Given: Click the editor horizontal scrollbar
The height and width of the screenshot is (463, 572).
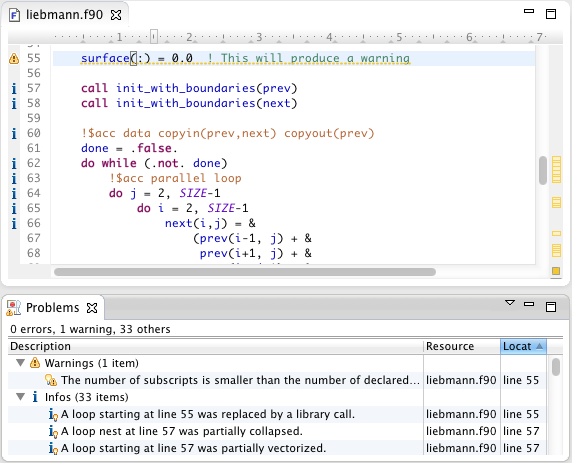Looking at the screenshot, I should click(x=245, y=272).
